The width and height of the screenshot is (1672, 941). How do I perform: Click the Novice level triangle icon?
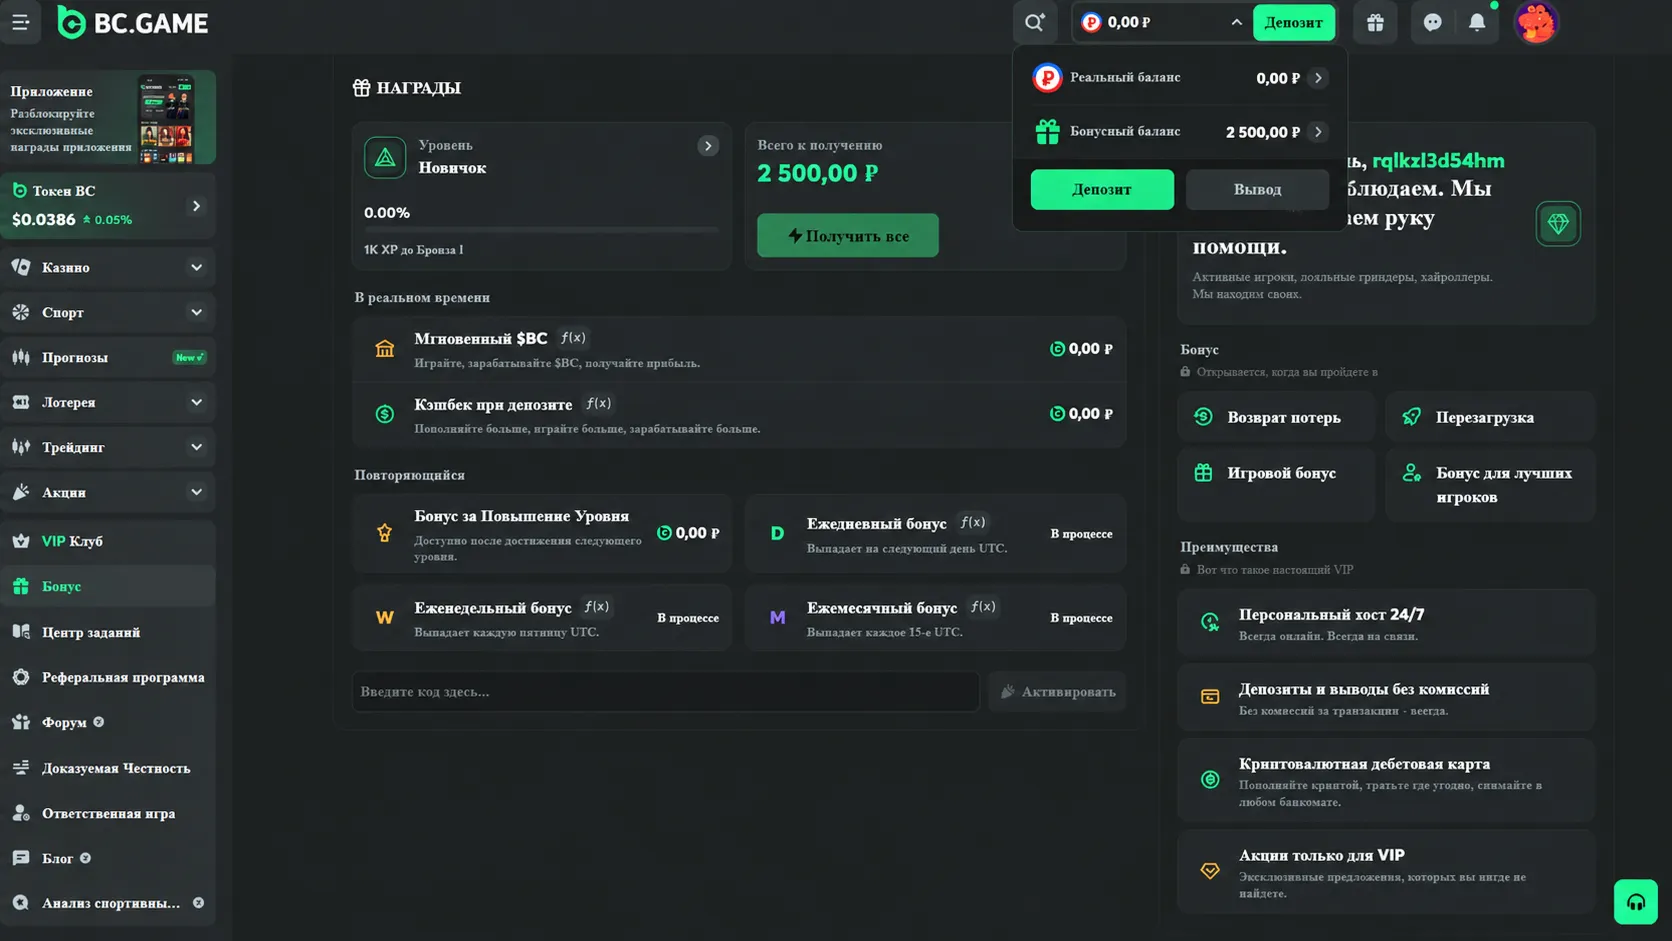(385, 158)
